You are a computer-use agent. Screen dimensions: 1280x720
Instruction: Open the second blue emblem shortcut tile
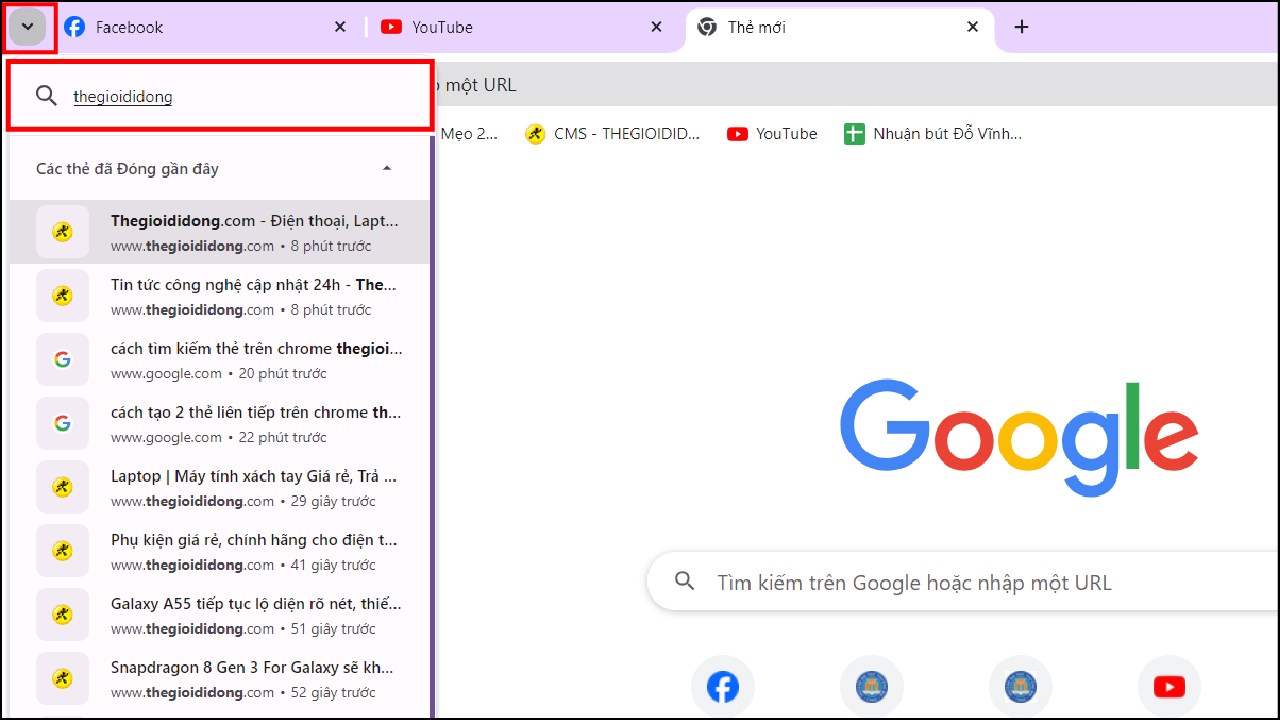(1021, 686)
